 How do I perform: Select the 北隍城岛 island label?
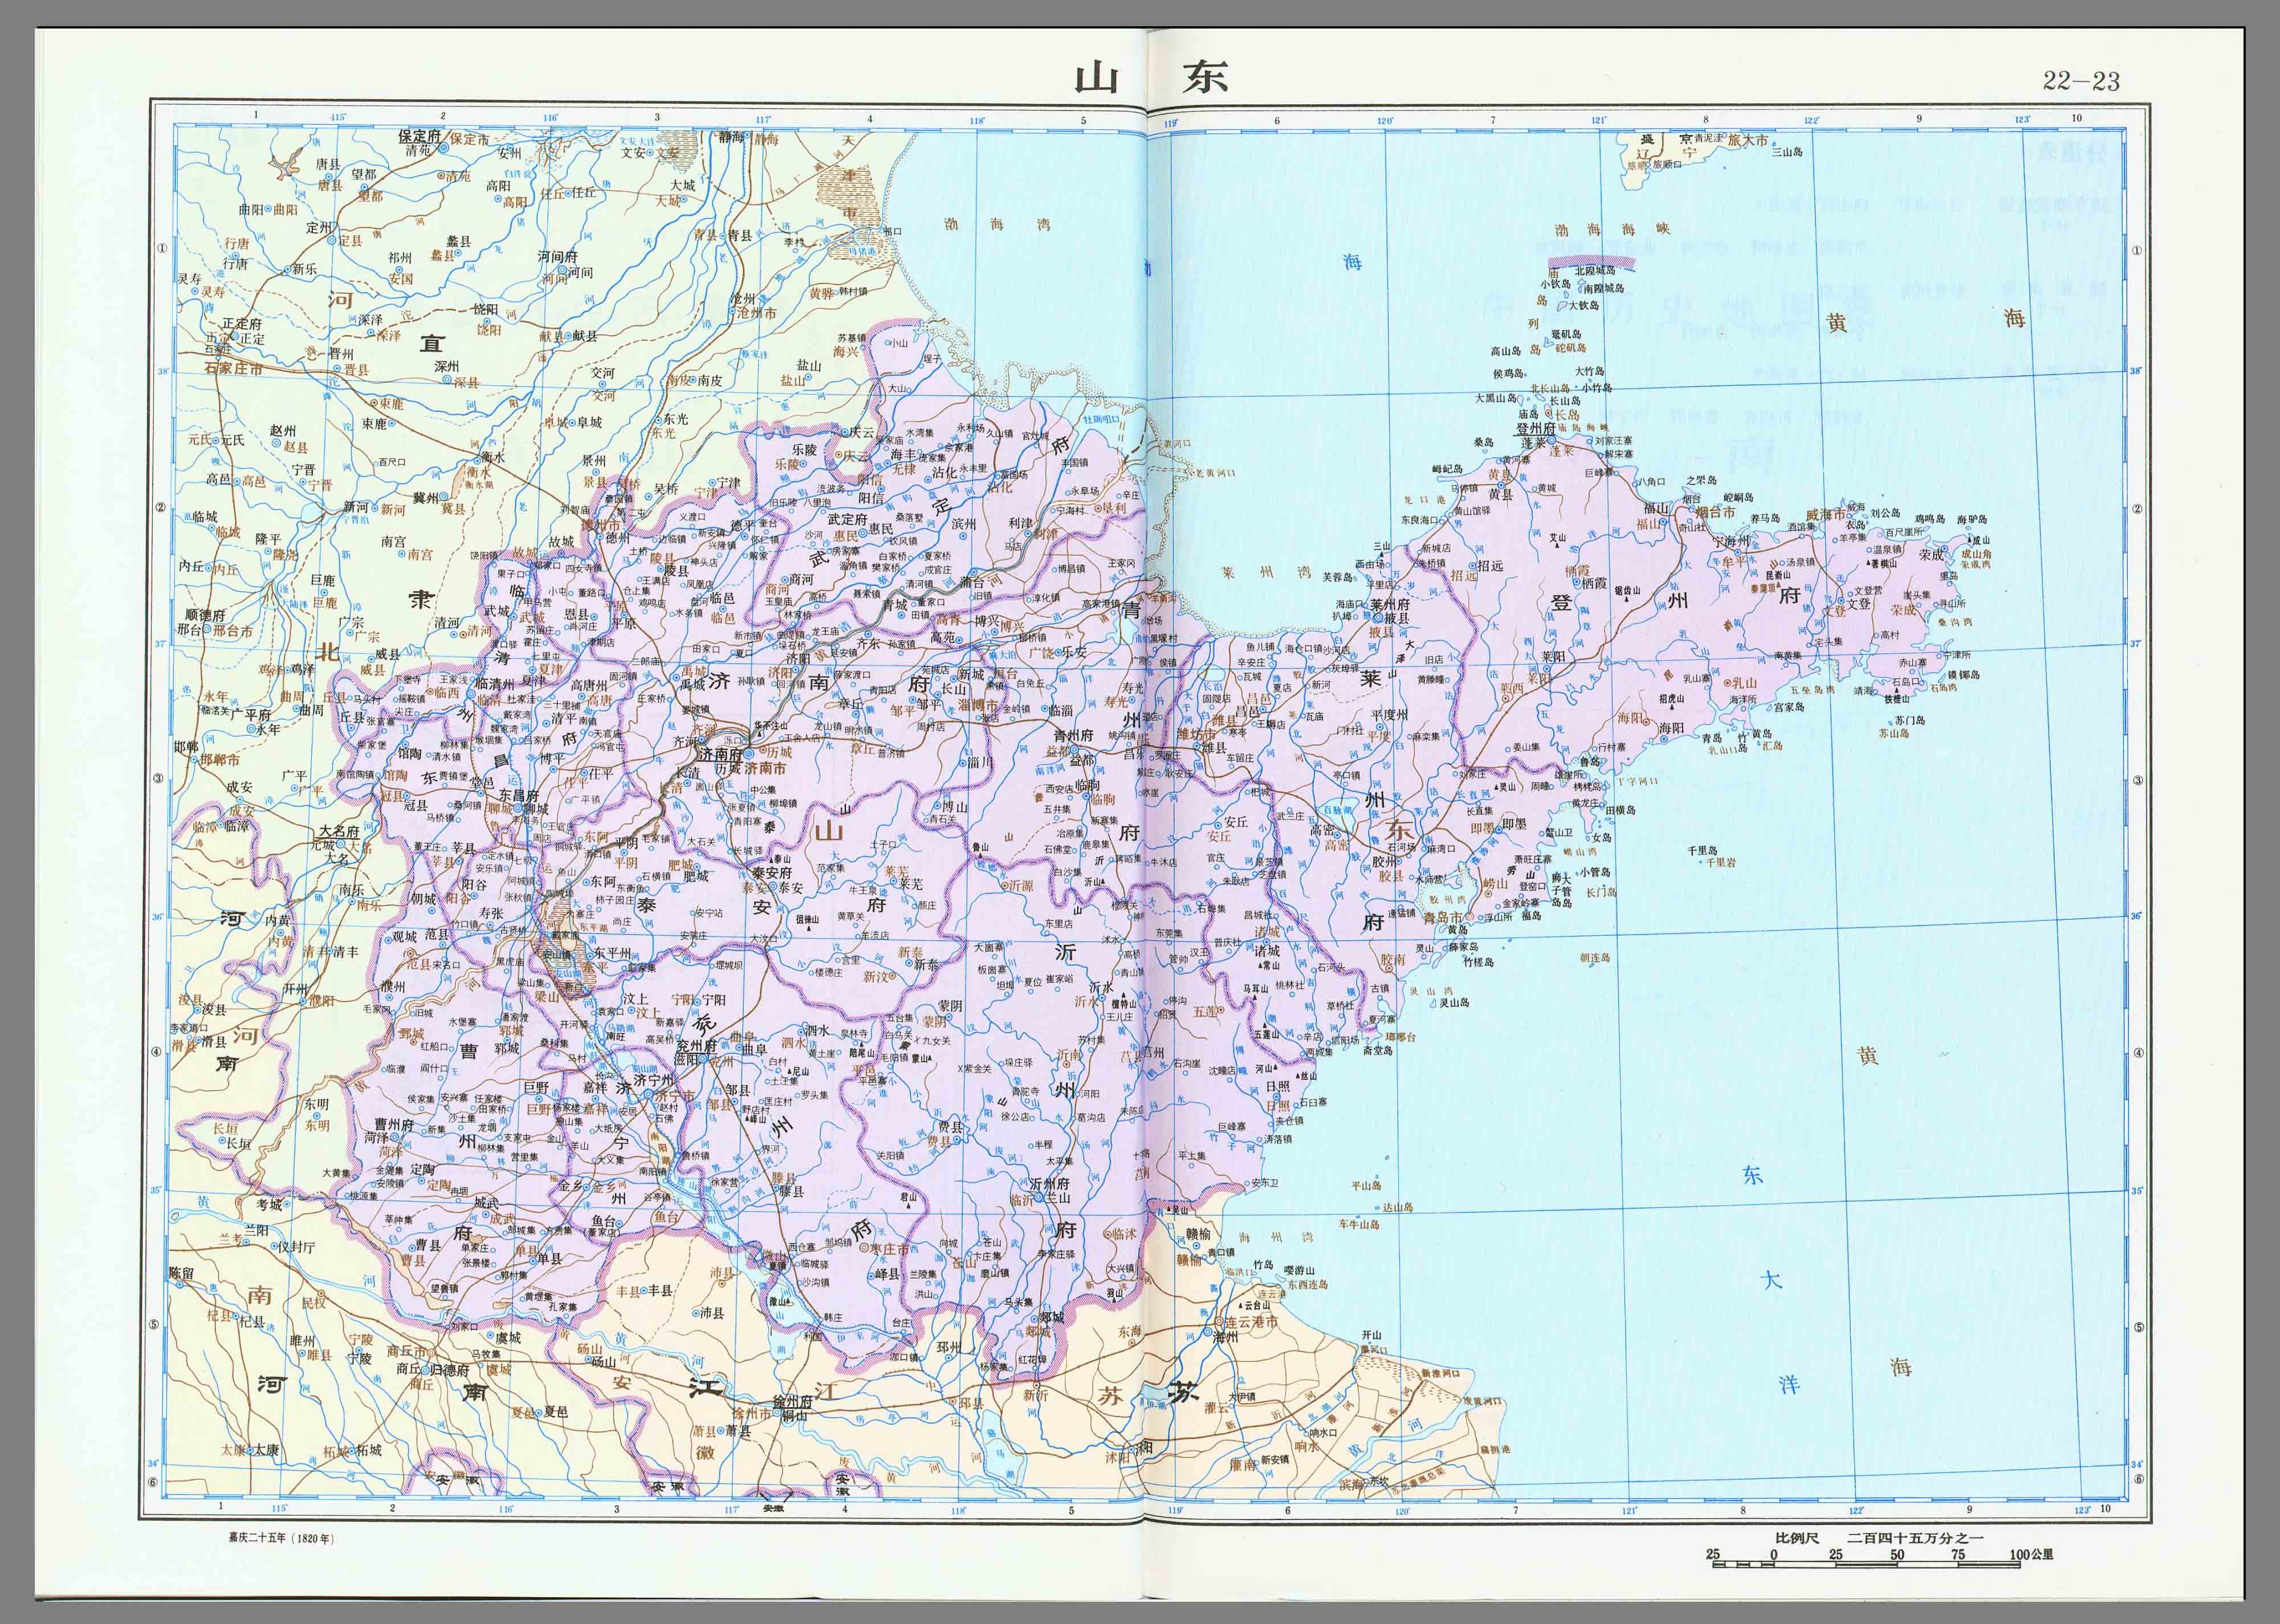coord(1595,270)
